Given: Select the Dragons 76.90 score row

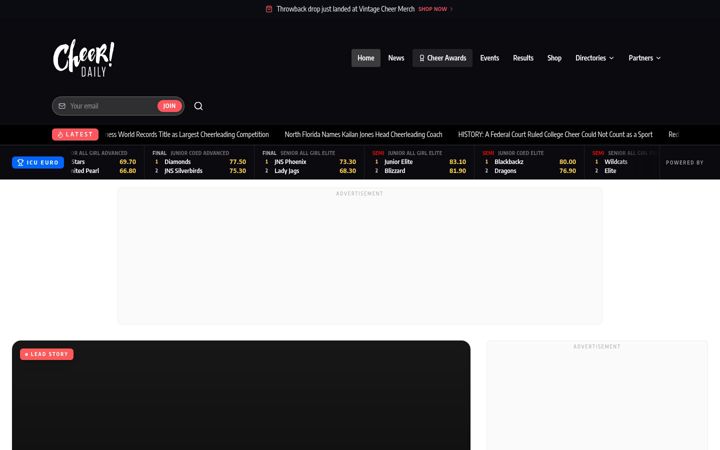Looking at the screenshot, I should (x=529, y=171).
